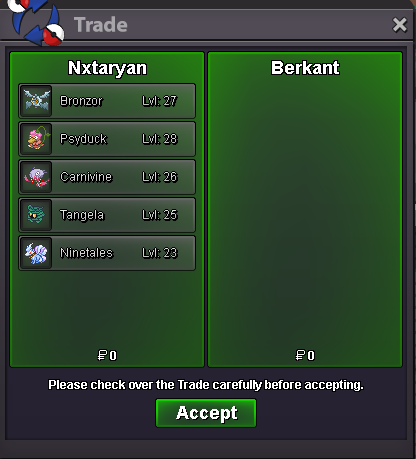
Task: Click the Berkant player name
Action: [305, 68]
